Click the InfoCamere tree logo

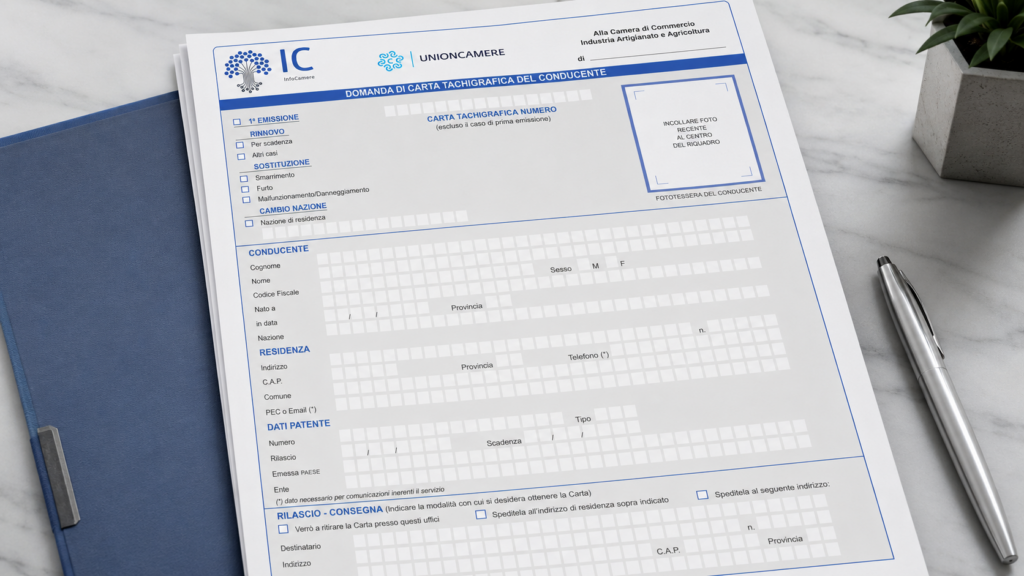[248, 71]
